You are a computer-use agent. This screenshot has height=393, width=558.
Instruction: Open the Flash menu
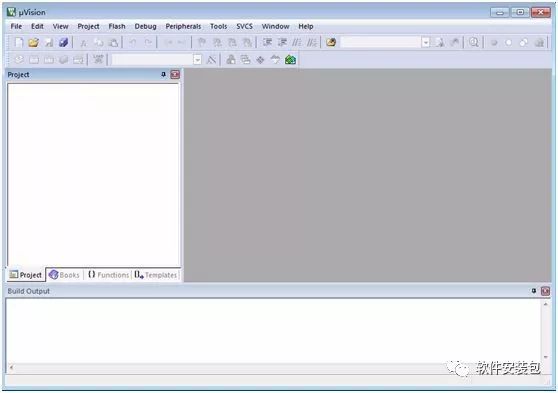pyautogui.click(x=117, y=26)
